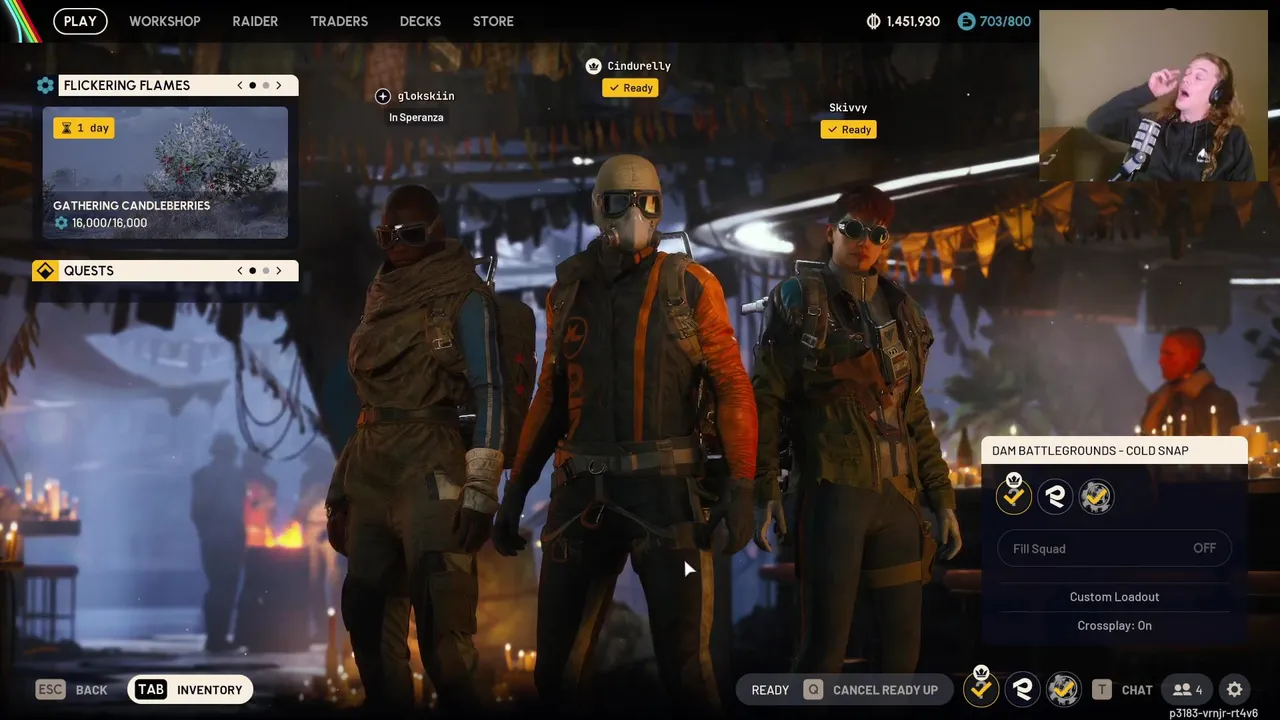Image resolution: width=1280 pixels, height=720 pixels.
Task: Open the STORE tab
Action: 493,21
